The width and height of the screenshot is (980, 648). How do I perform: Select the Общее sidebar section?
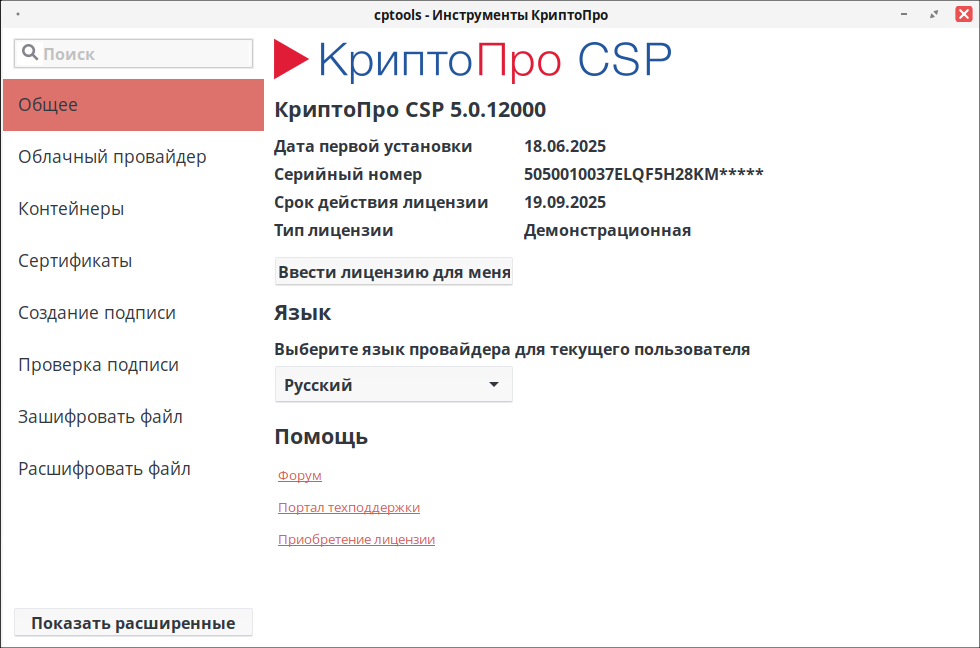(x=133, y=105)
